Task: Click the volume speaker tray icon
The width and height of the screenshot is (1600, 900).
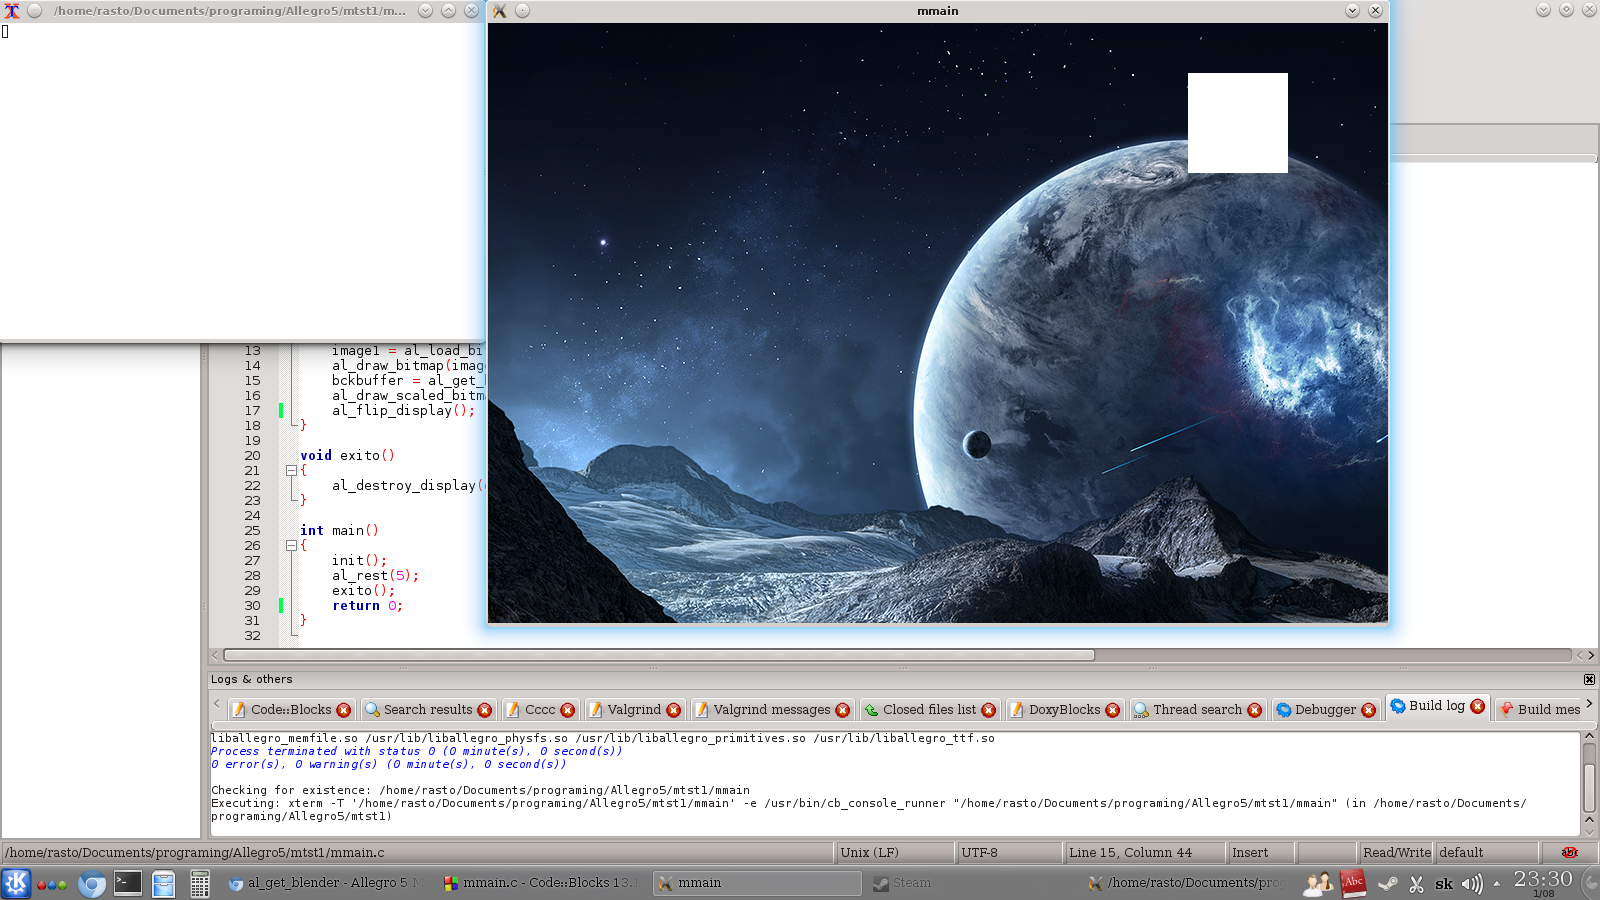Action: (1471, 884)
